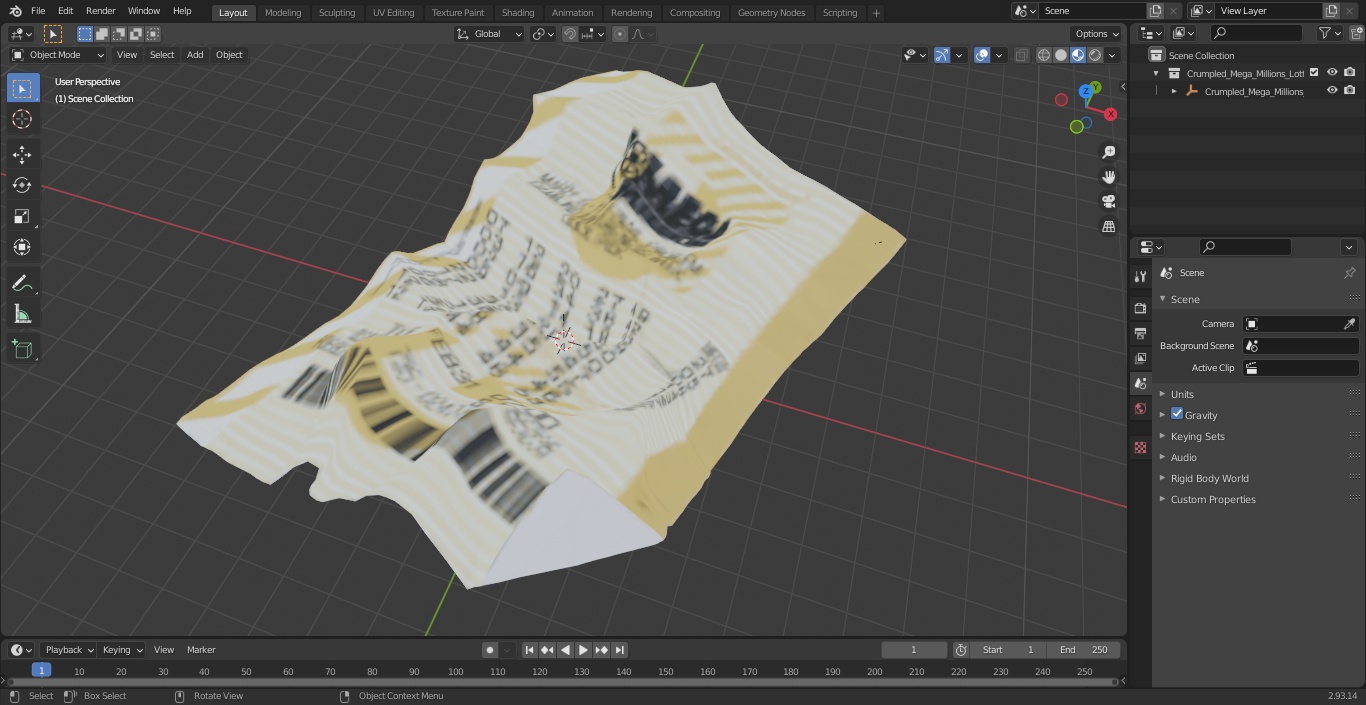This screenshot has height=705, width=1366.
Task: Enable the Gravity checkbox
Action: tap(1177, 414)
